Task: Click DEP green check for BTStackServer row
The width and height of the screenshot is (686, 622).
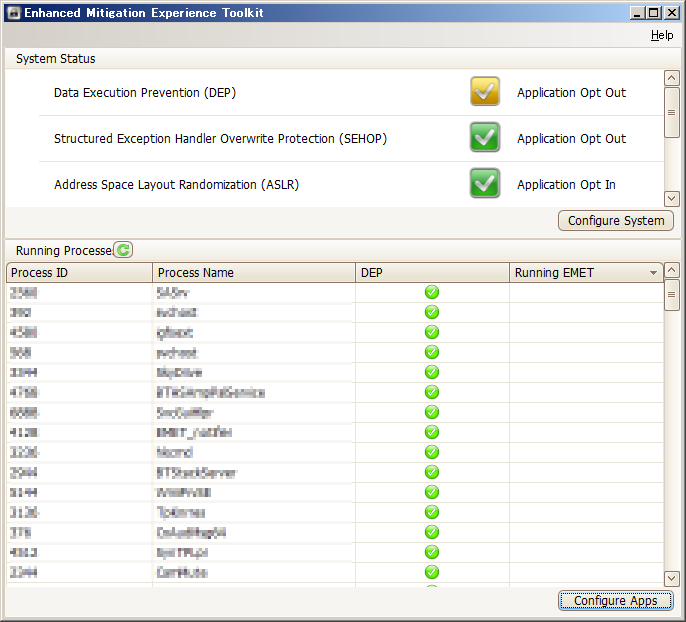Action: (432, 472)
